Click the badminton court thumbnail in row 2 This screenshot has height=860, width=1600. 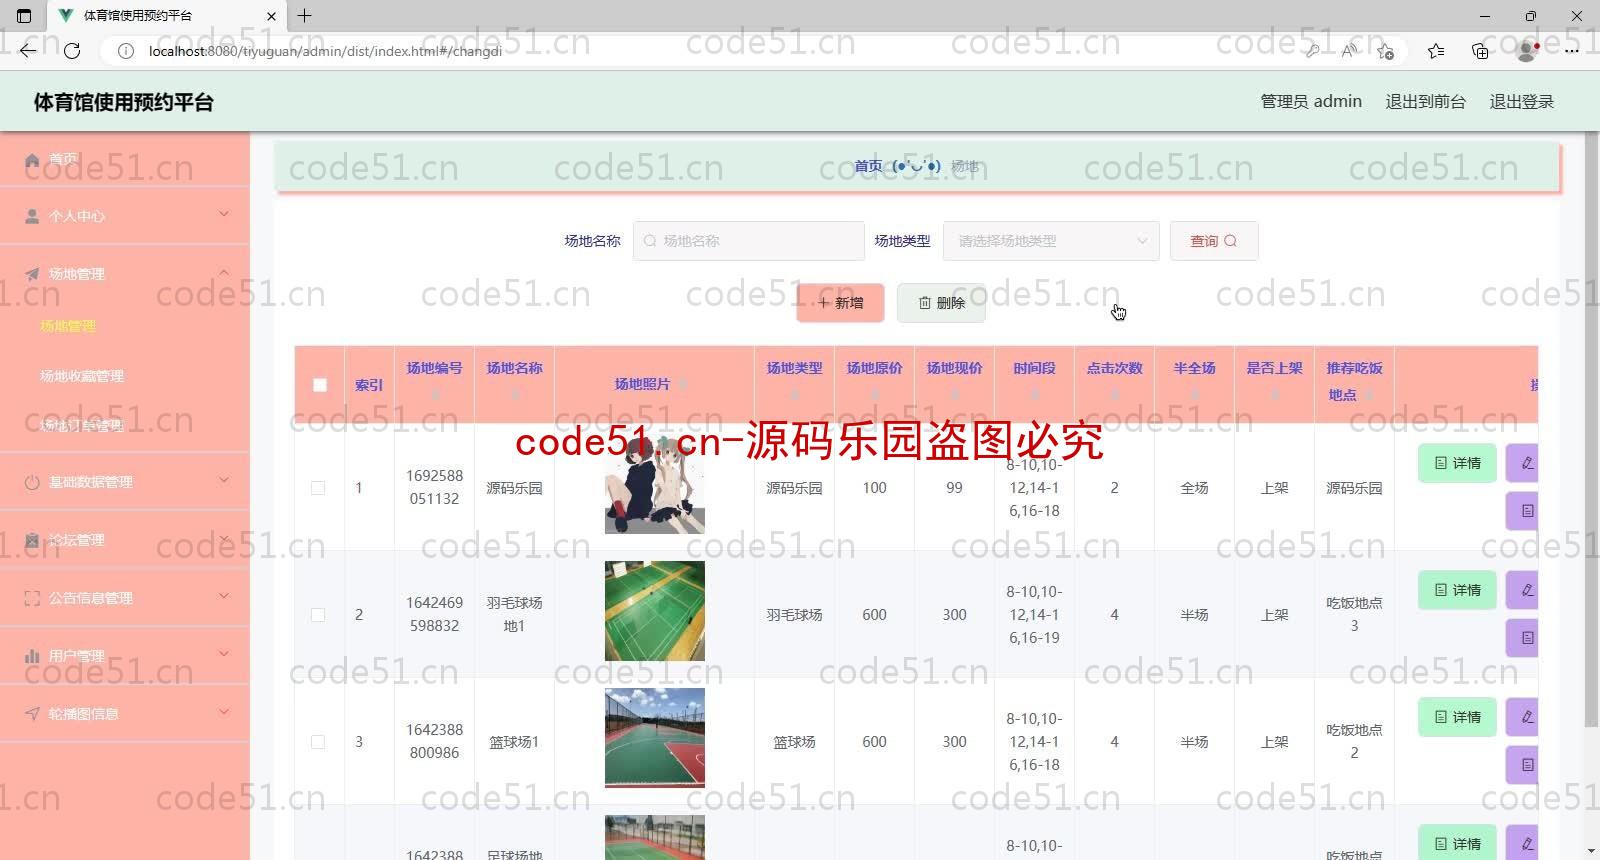click(654, 611)
